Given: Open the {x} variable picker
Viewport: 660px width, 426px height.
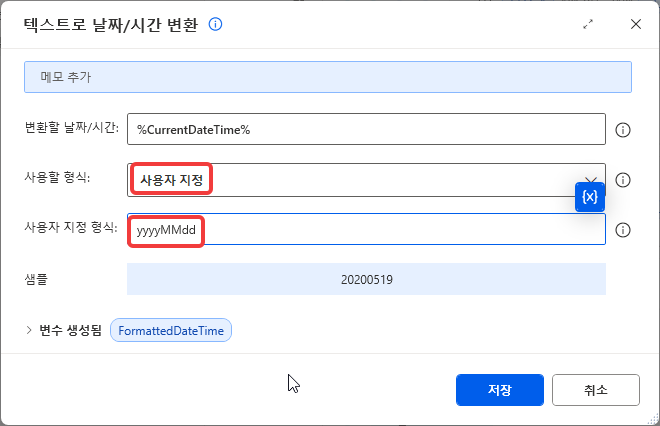Looking at the screenshot, I should (x=590, y=197).
